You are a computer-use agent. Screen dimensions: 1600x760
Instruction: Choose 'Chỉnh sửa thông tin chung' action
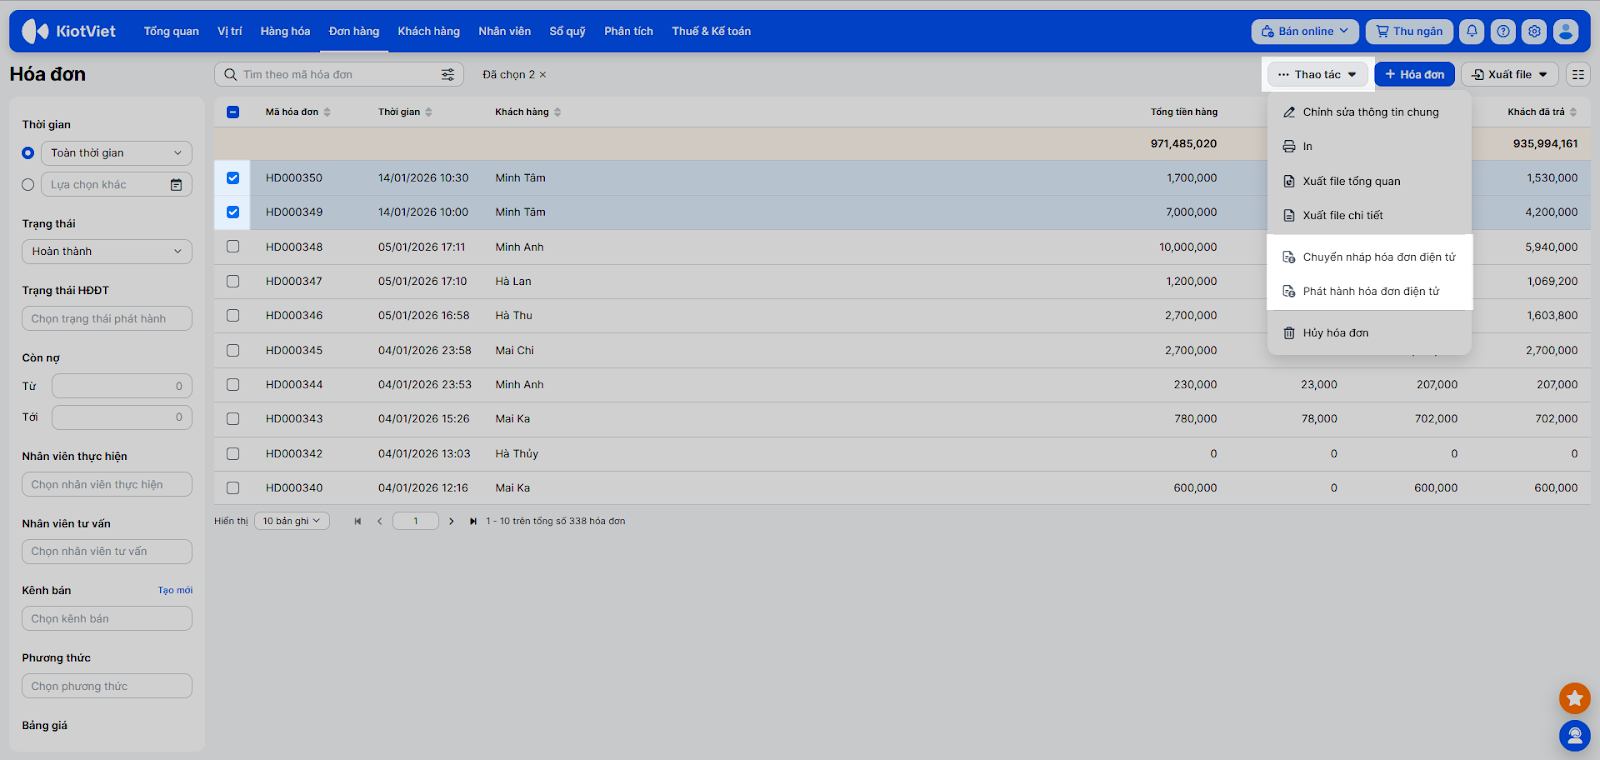pyautogui.click(x=1369, y=112)
